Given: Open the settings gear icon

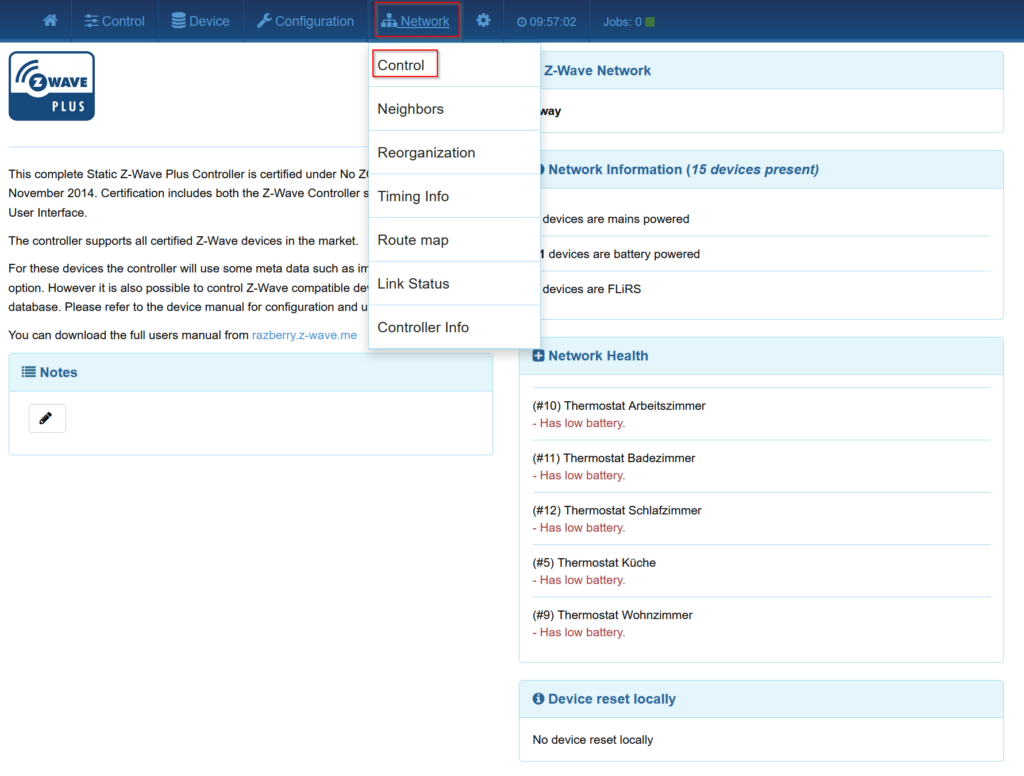Looking at the screenshot, I should 483,21.
